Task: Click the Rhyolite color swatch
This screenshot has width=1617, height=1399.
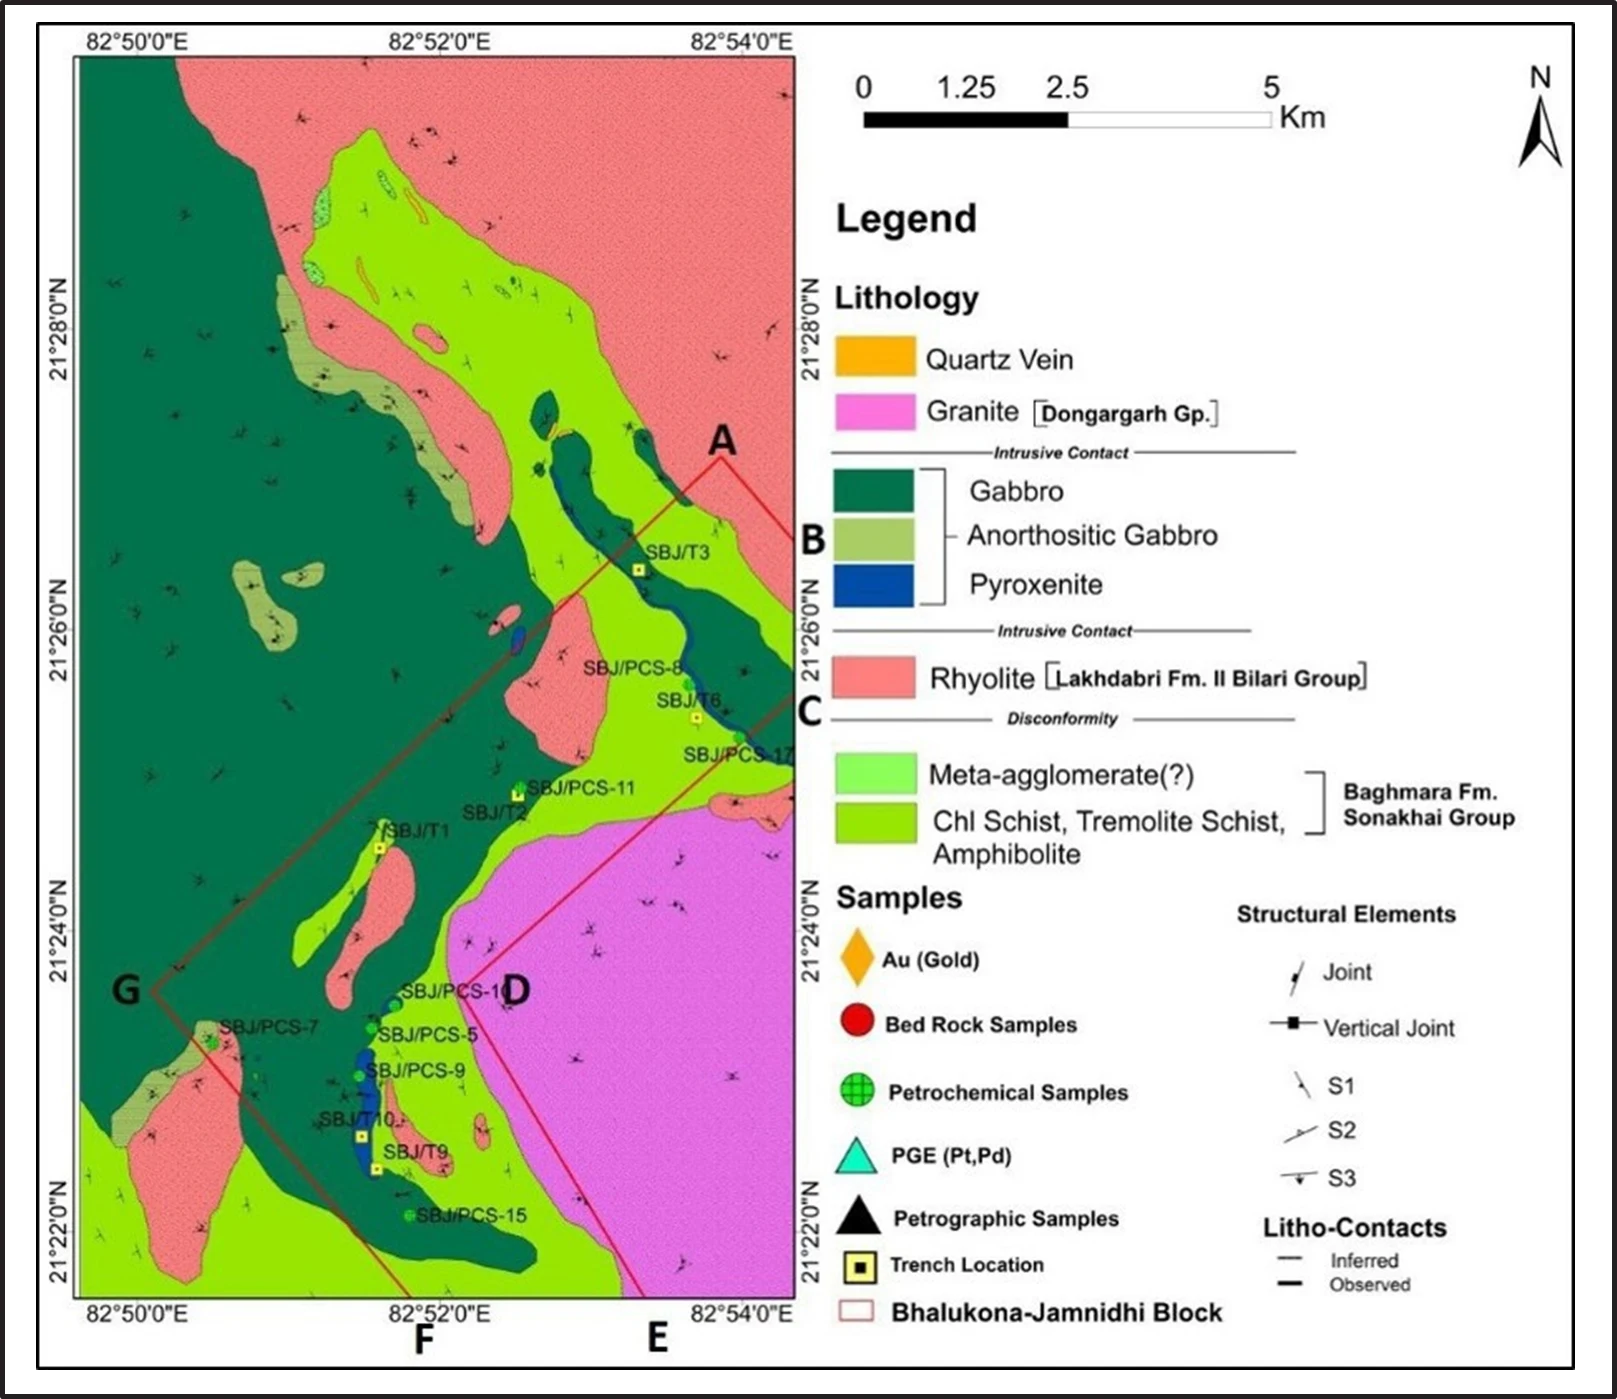Action: click(874, 677)
